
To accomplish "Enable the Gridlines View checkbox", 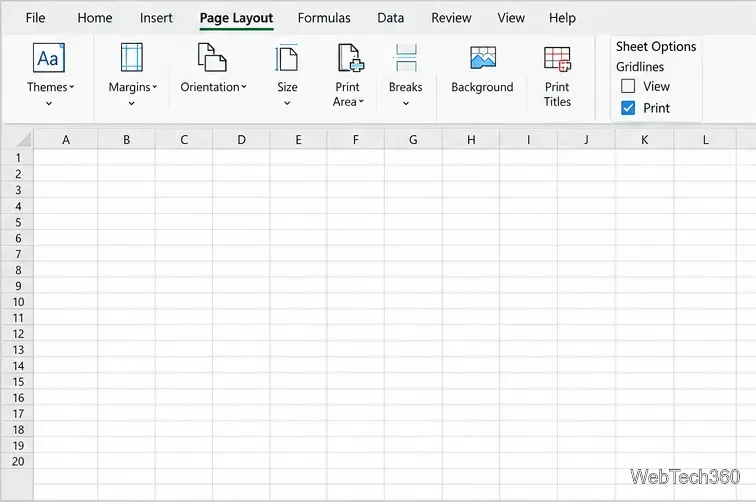I will 628,86.
